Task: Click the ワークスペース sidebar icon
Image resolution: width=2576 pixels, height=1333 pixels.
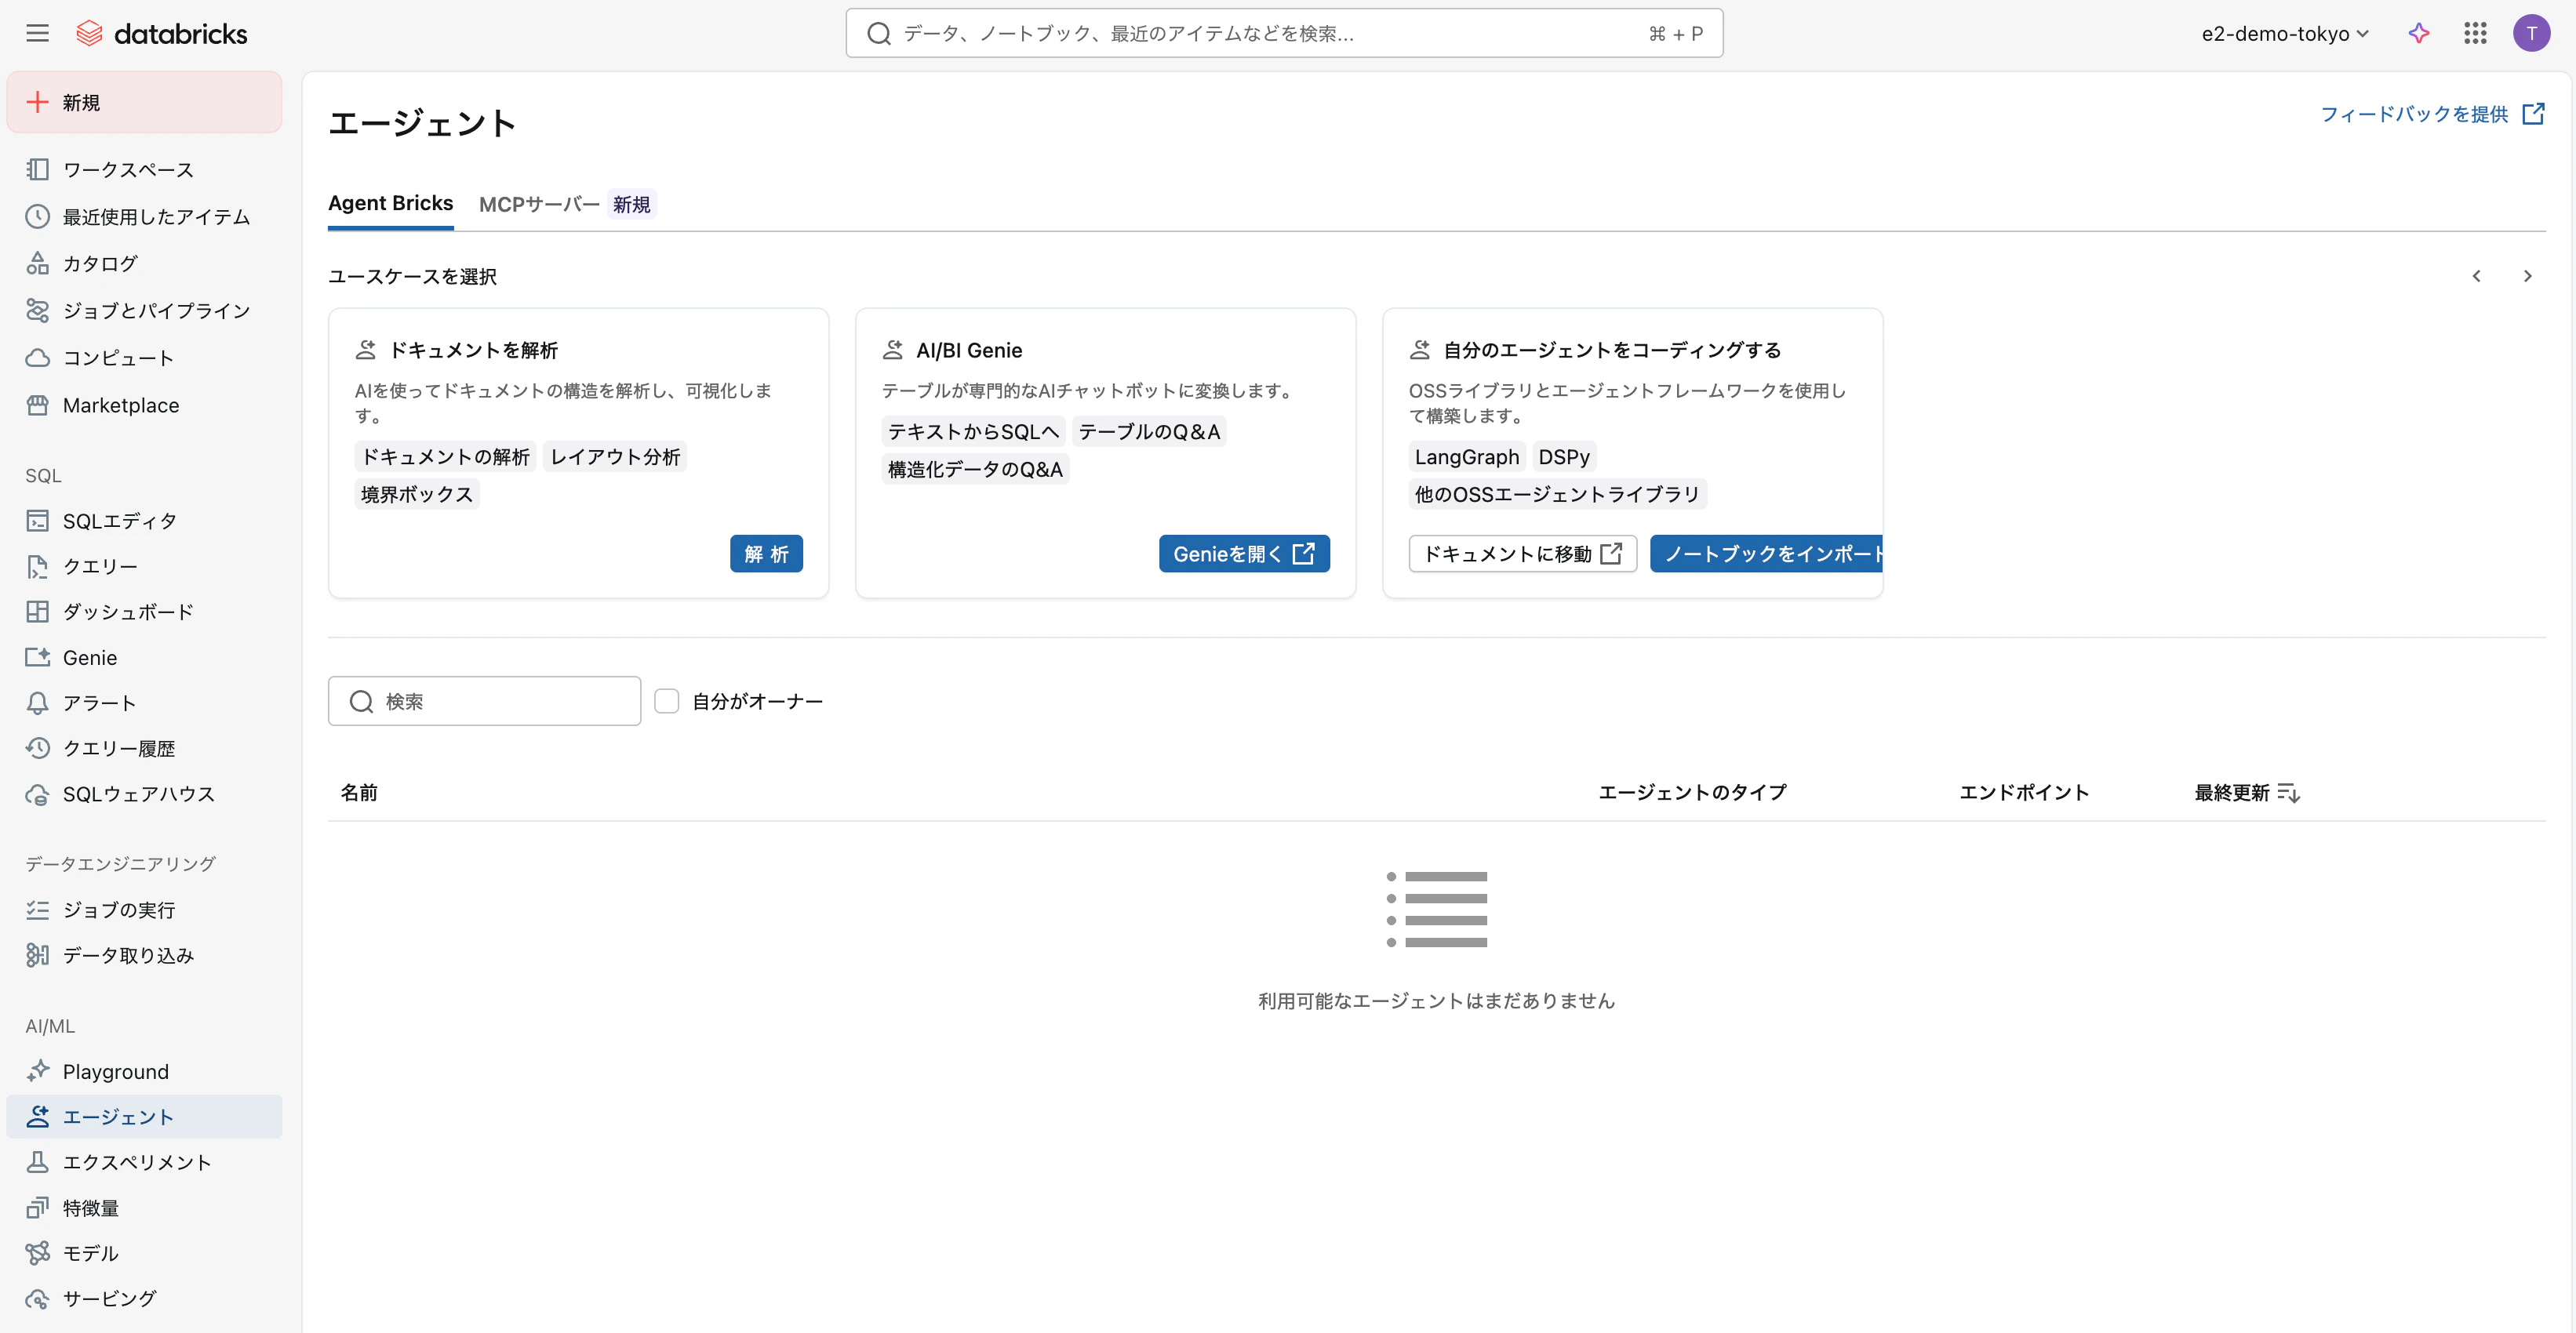Action: tap(37, 169)
